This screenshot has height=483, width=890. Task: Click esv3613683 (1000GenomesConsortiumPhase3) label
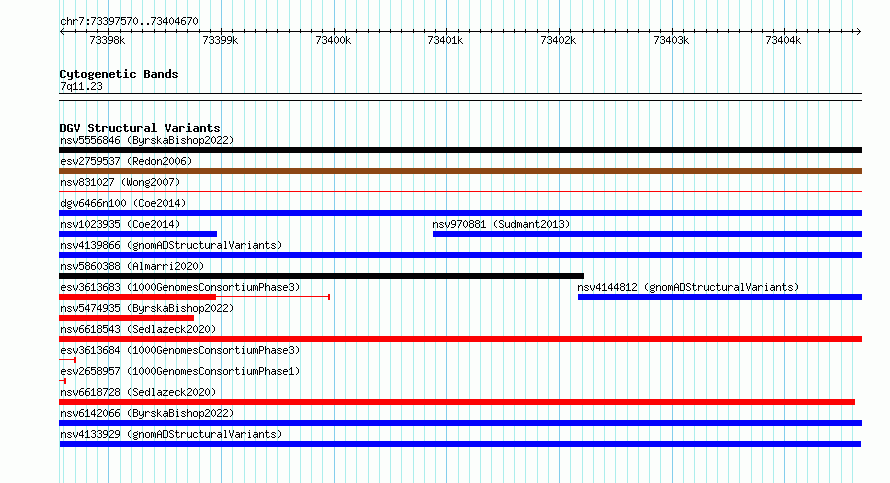[180, 287]
